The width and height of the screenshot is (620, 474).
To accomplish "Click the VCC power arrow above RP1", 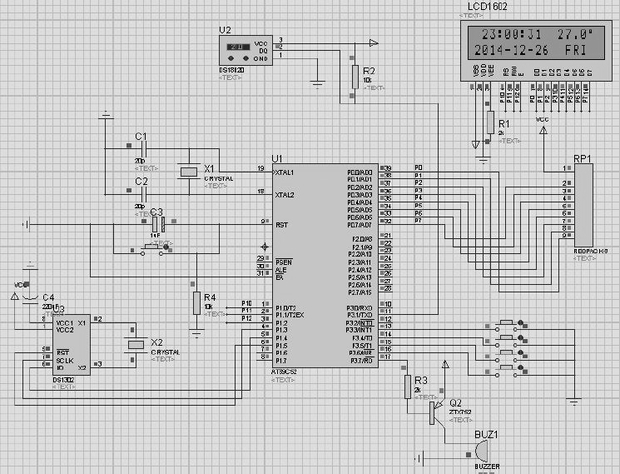I will pos(544,130).
